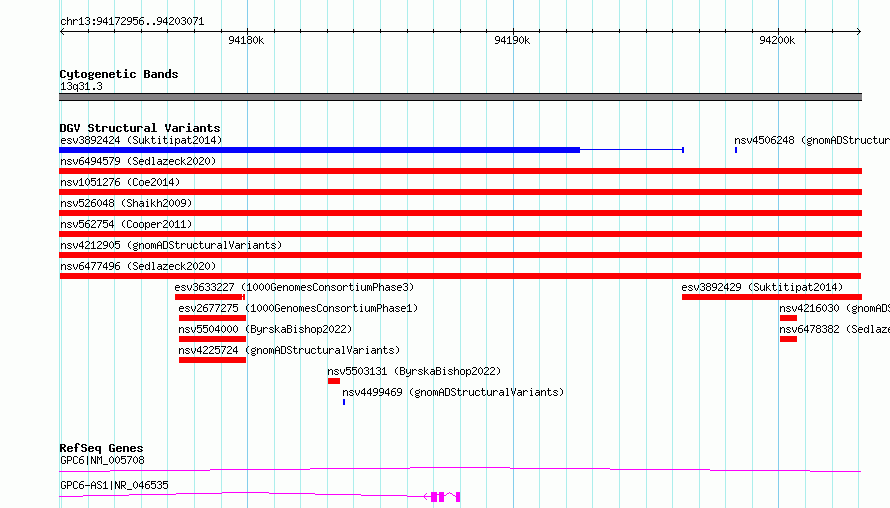Select the red bar under nsv4216030

pyautogui.click(x=788, y=318)
